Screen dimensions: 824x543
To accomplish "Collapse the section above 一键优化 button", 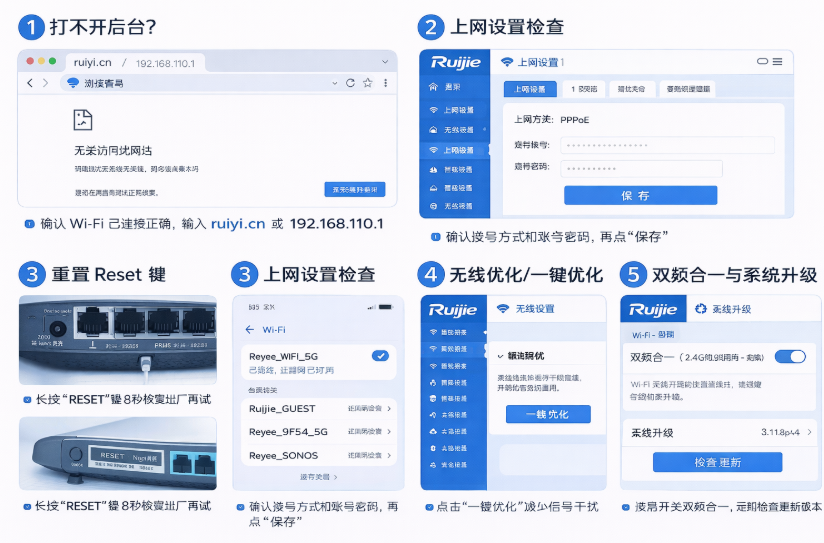I will click(500, 356).
